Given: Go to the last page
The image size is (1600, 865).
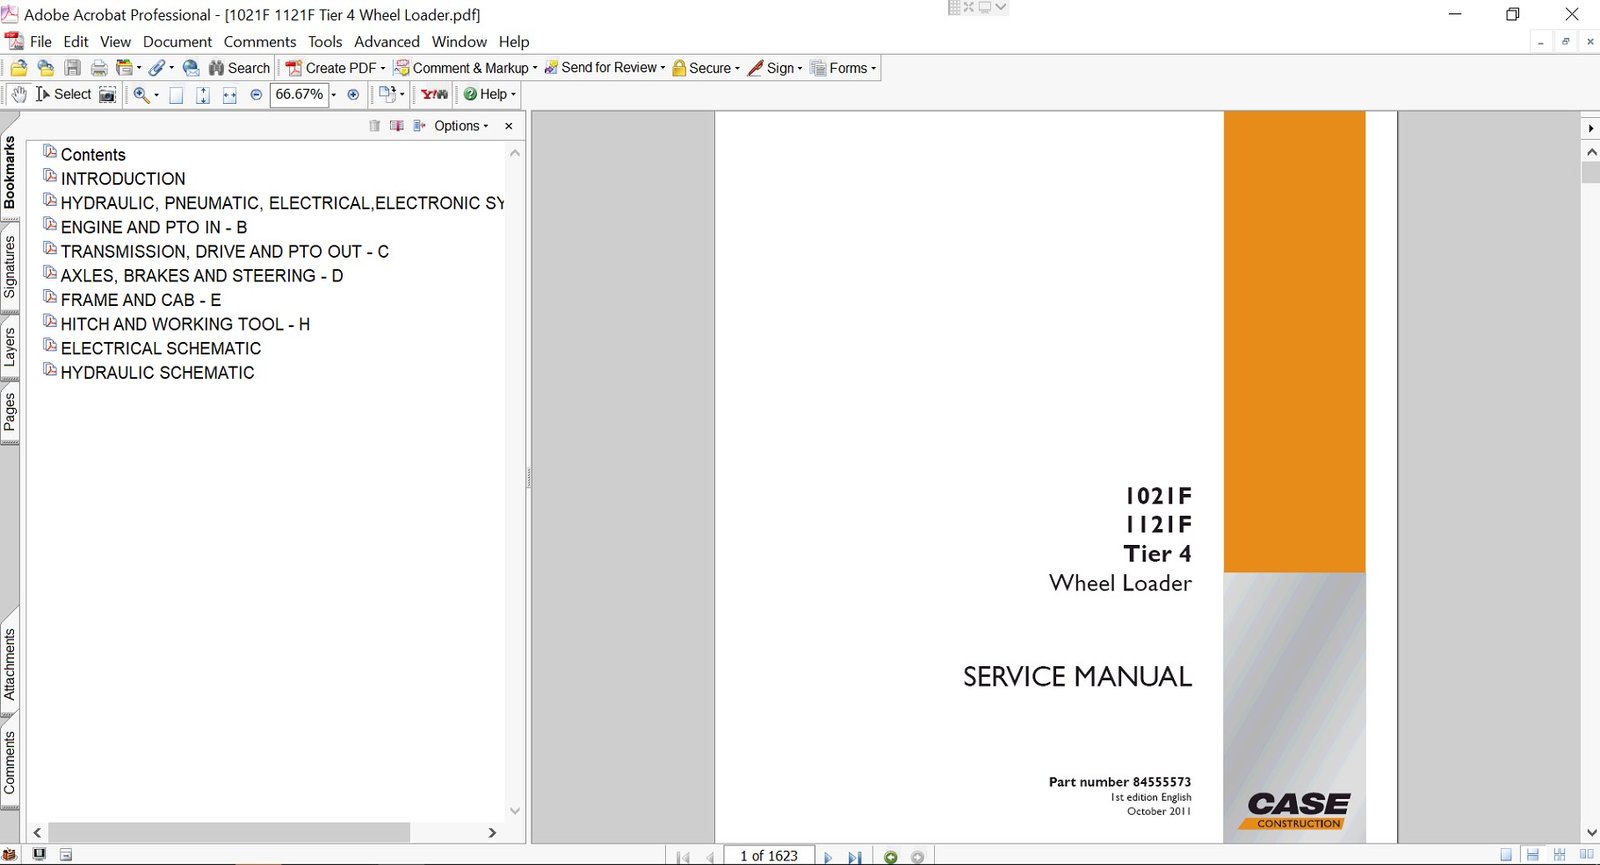Looking at the screenshot, I should point(854,857).
